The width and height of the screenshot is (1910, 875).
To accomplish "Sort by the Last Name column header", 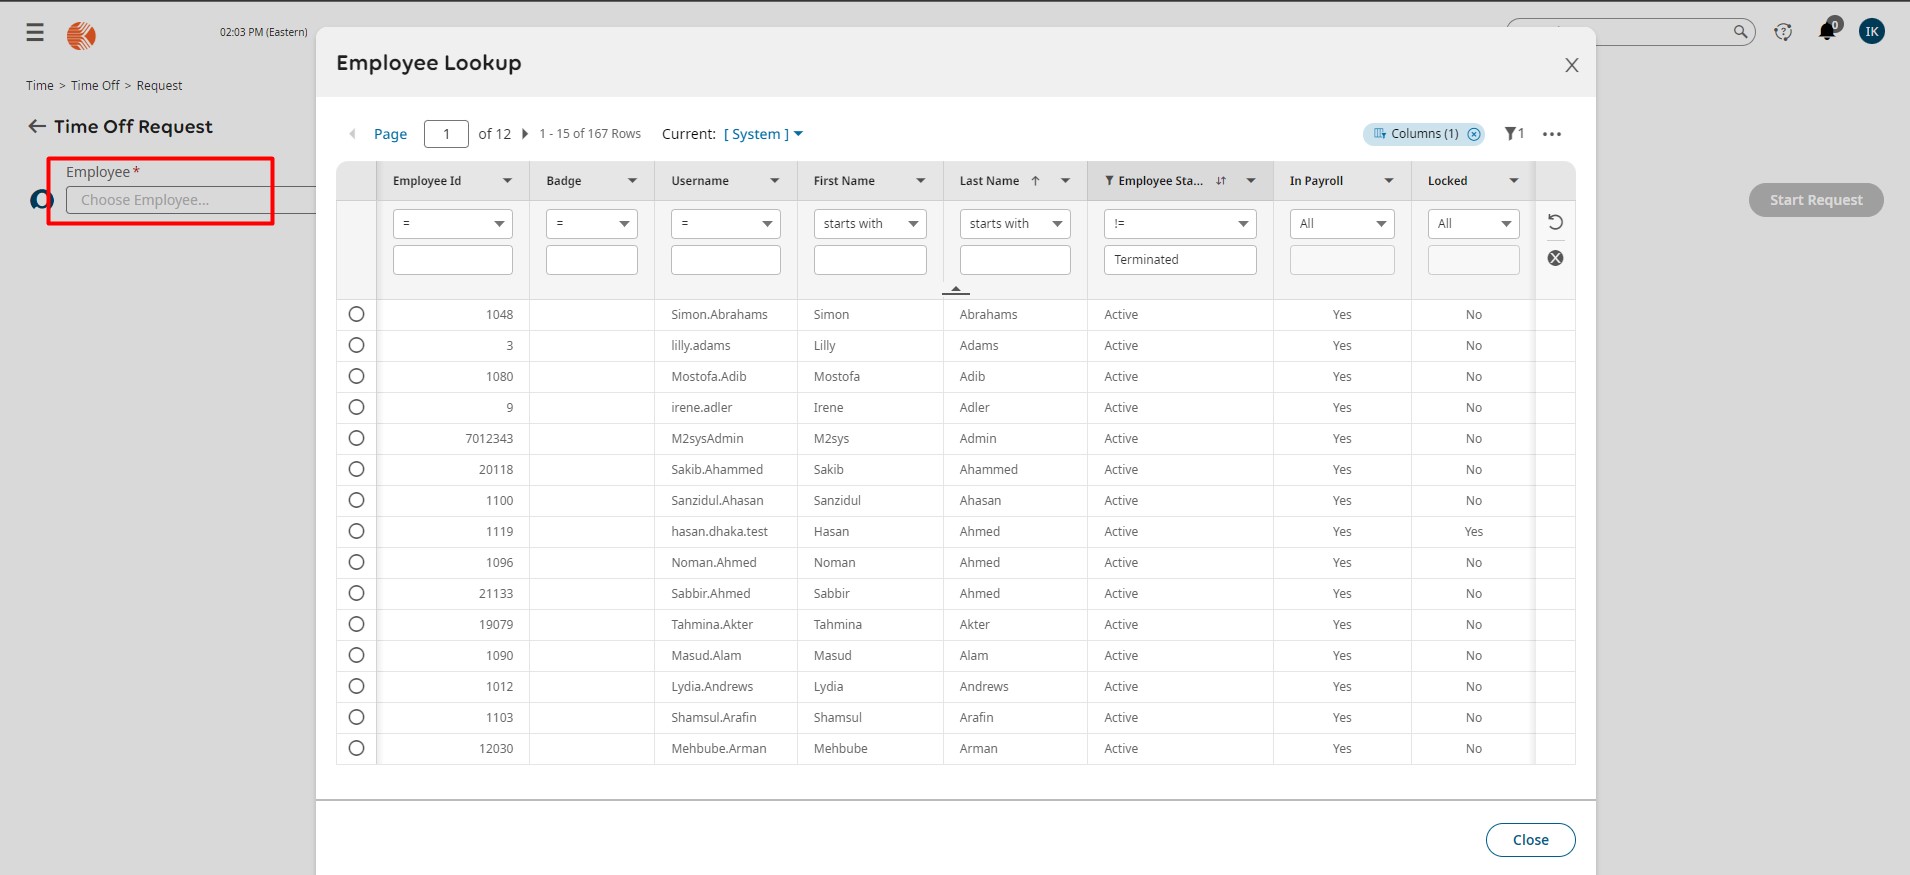I will coord(989,181).
